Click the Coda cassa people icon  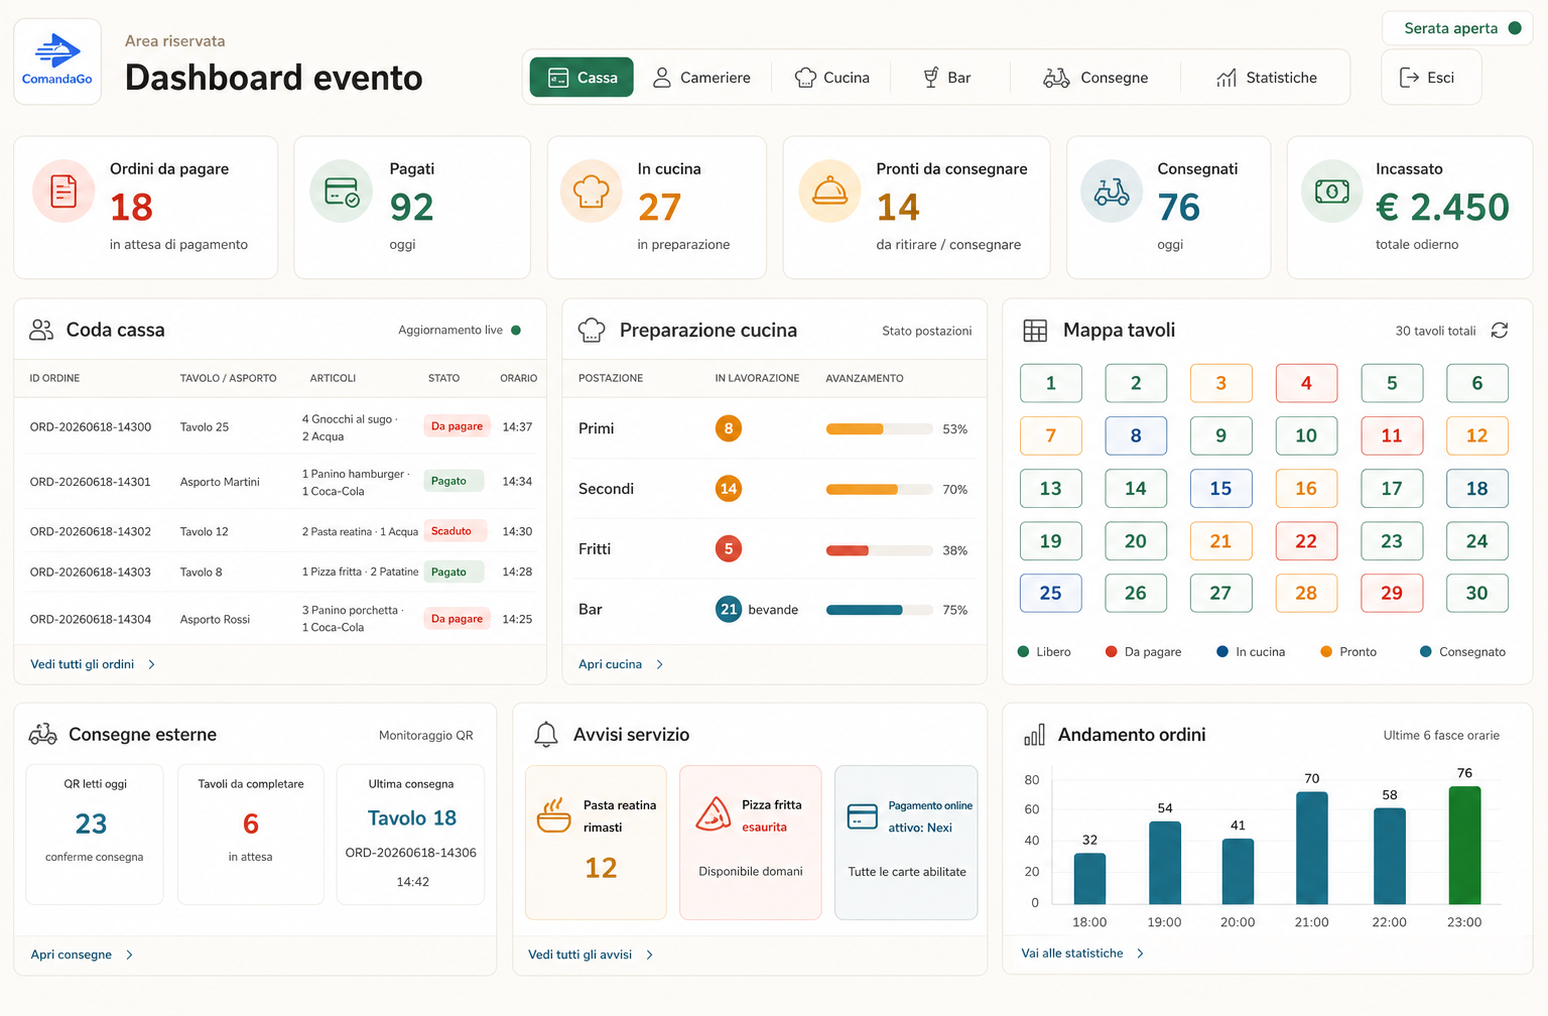click(41, 330)
